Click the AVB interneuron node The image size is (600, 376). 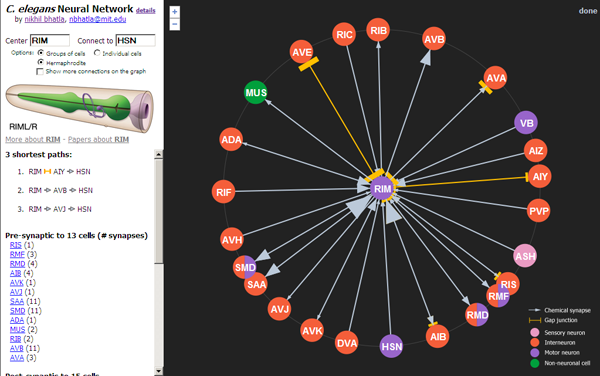point(434,39)
